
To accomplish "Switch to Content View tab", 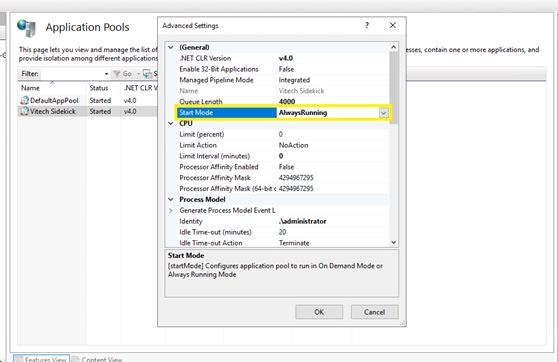I will [x=98, y=359].
